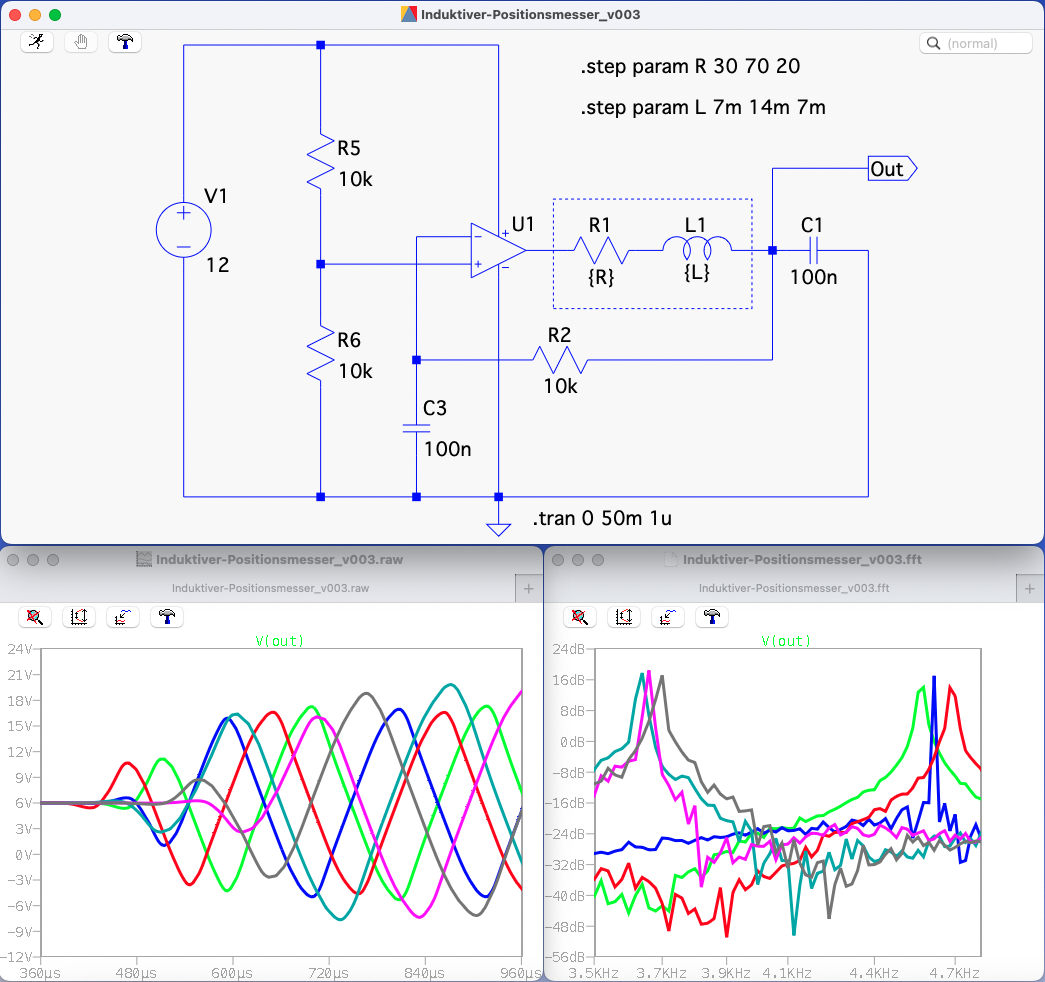Click the 12 value of source V1
This screenshot has width=1045, height=982.
(217, 265)
